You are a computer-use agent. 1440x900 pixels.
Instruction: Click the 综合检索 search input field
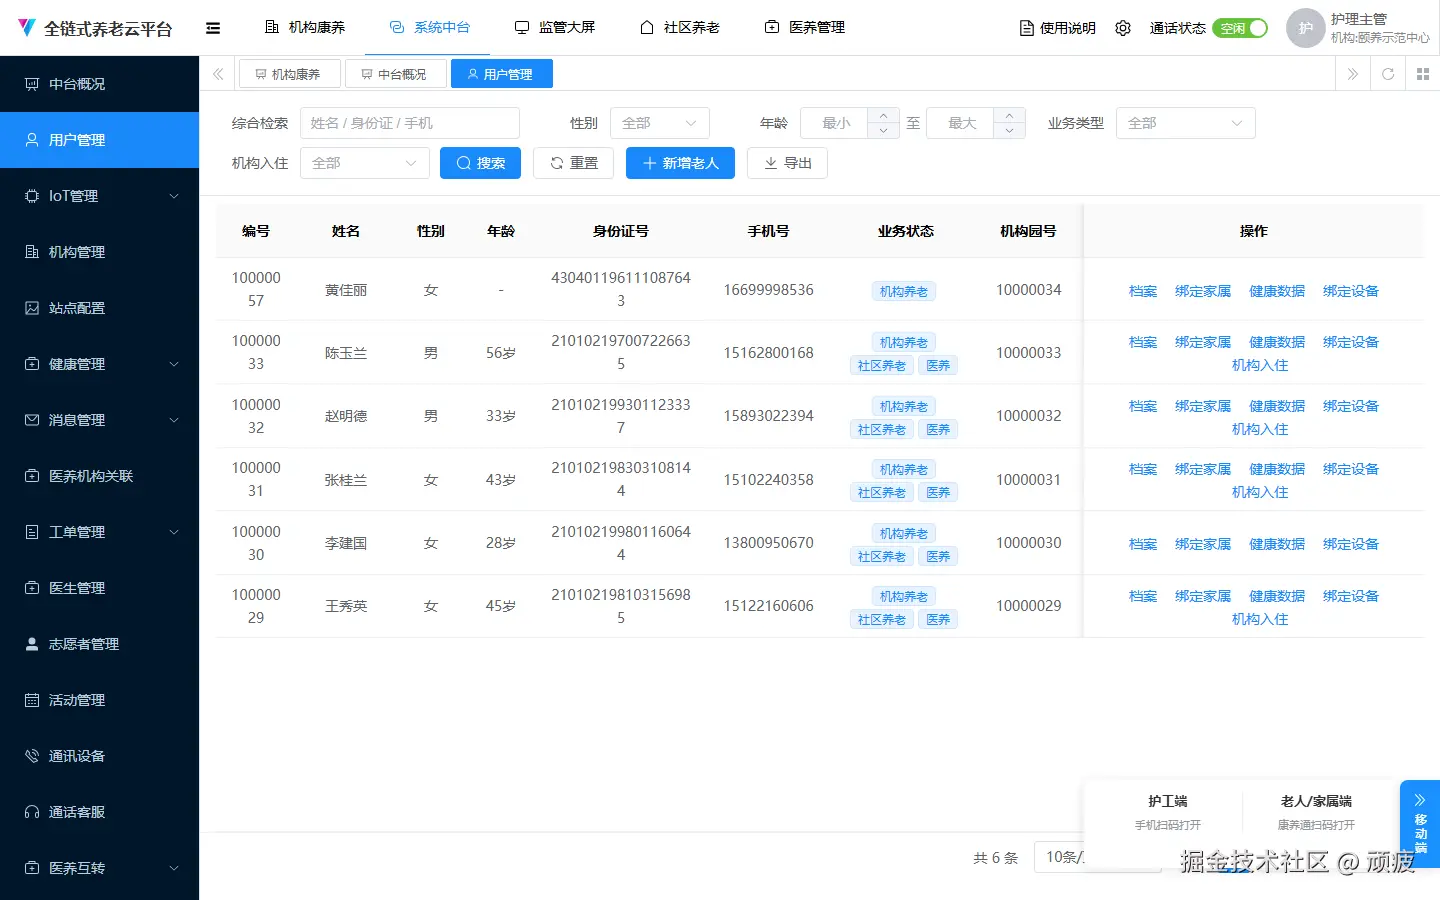tap(410, 123)
